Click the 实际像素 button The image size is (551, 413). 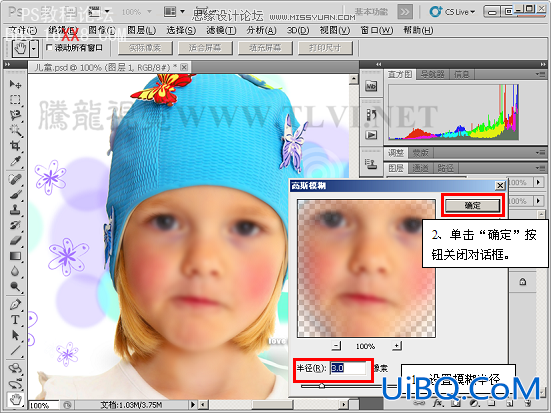(x=145, y=47)
